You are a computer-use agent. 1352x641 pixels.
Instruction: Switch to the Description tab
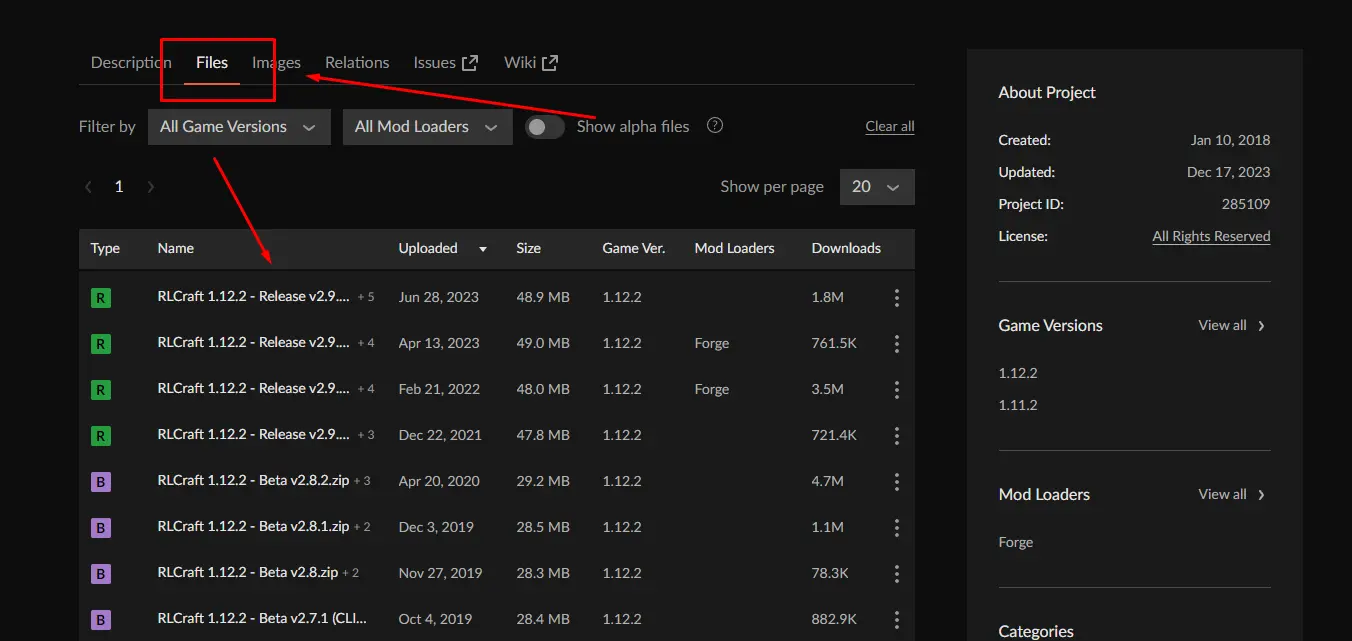131,62
